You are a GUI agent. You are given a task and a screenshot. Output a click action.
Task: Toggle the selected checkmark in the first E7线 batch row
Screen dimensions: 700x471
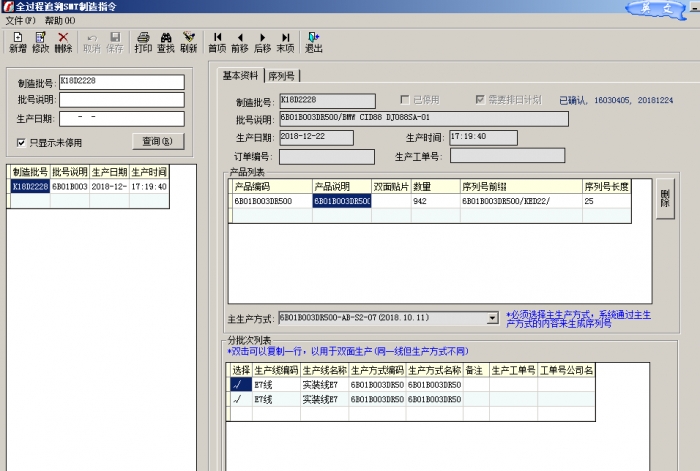pyautogui.click(x=242, y=384)
